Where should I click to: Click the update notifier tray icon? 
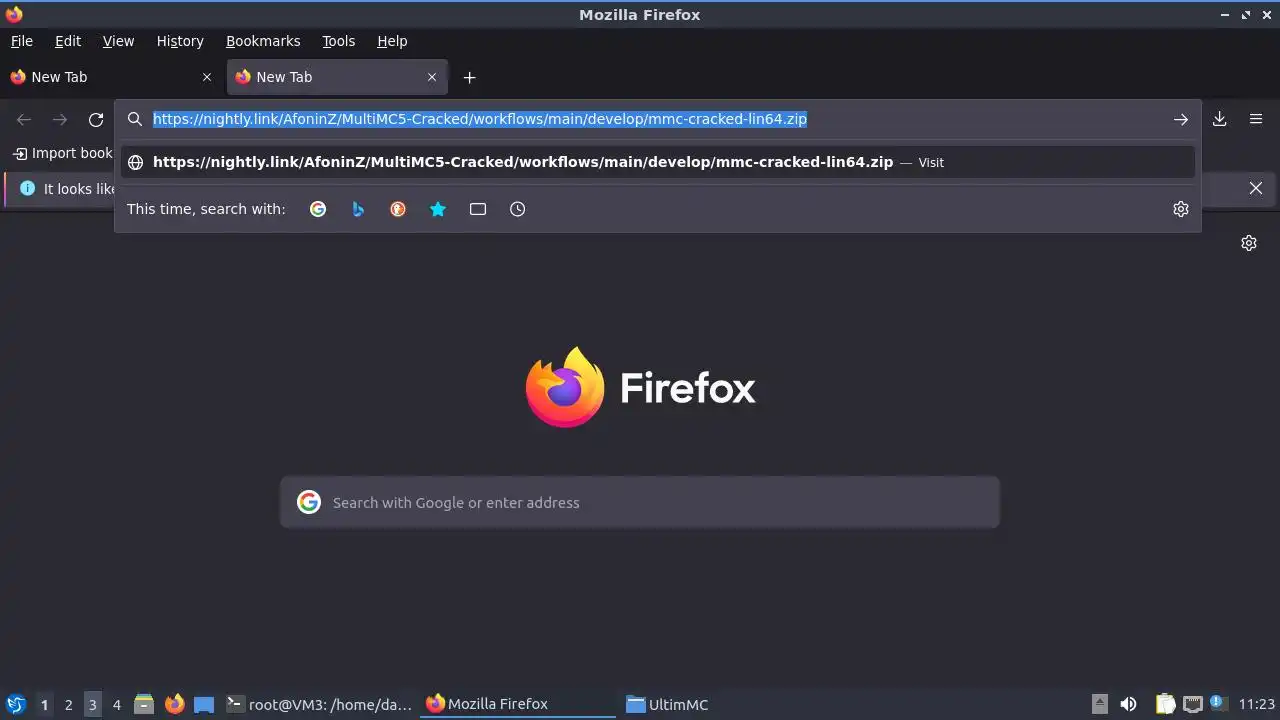pos(1218,704)
